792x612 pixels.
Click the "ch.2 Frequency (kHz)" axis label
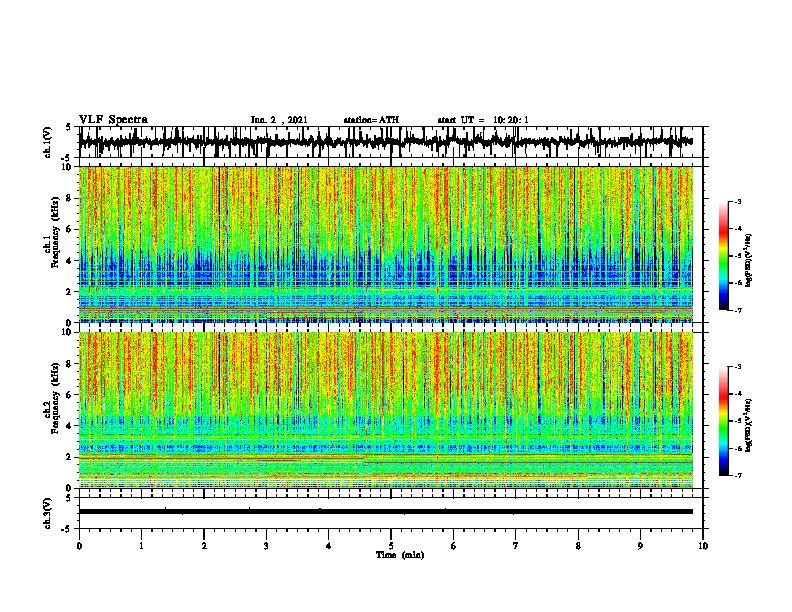52,398
